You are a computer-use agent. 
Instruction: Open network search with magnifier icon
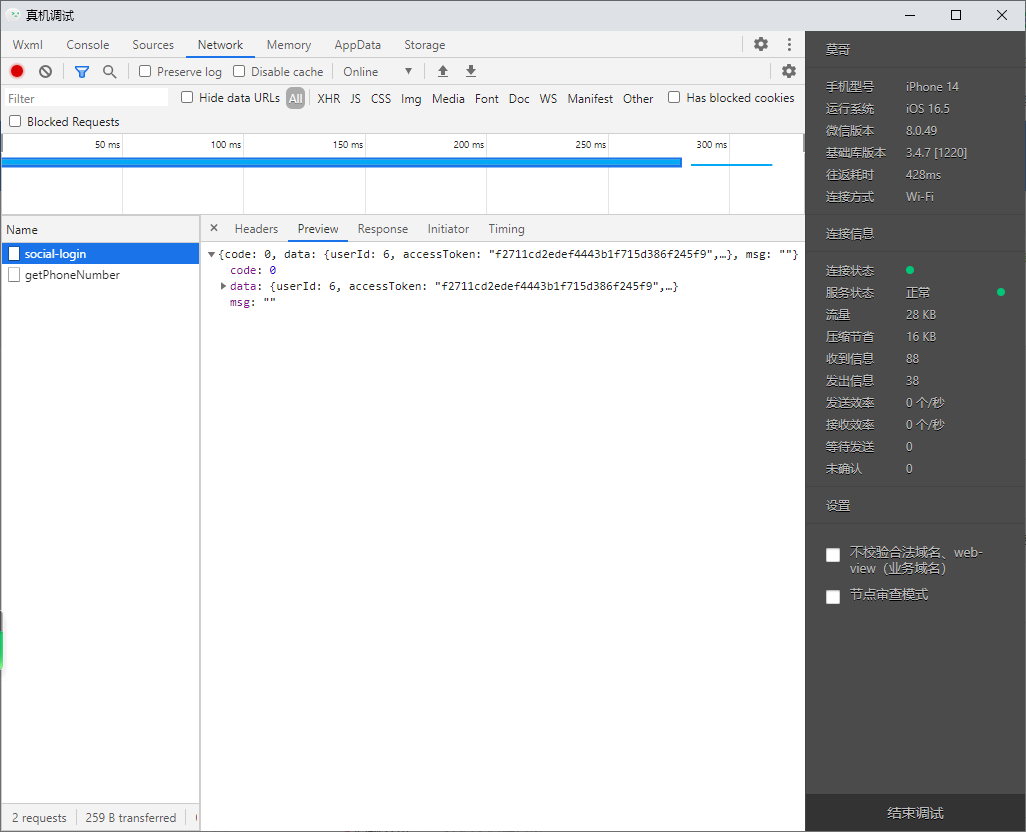pyautogui.click(x=109, y=71)
